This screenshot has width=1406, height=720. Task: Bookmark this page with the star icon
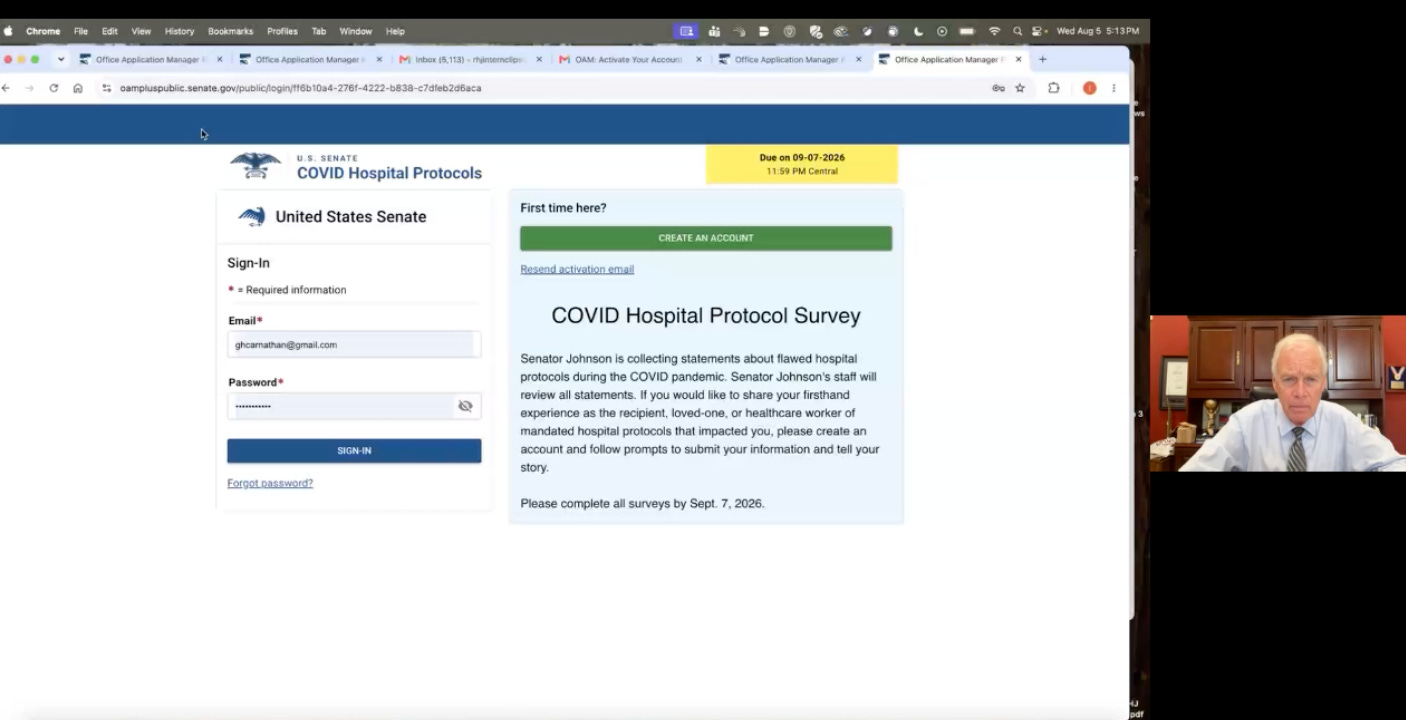[1020, 88]
